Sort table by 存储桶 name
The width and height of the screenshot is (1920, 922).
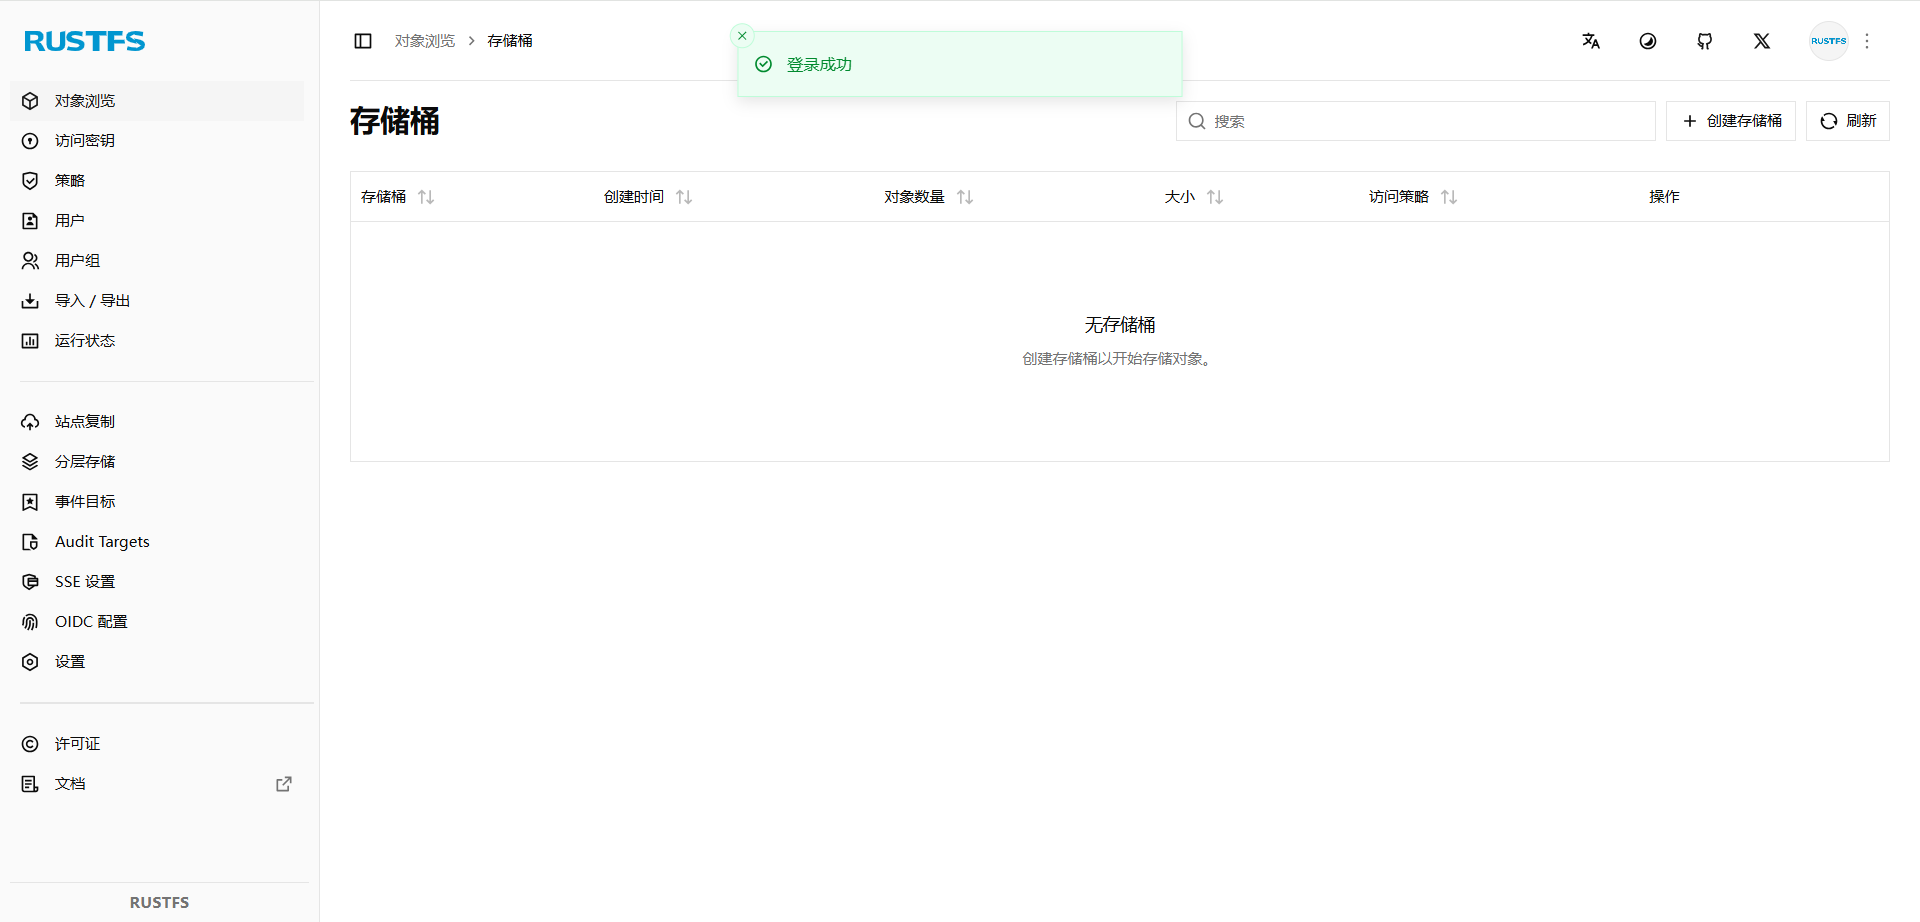point(426,197)
